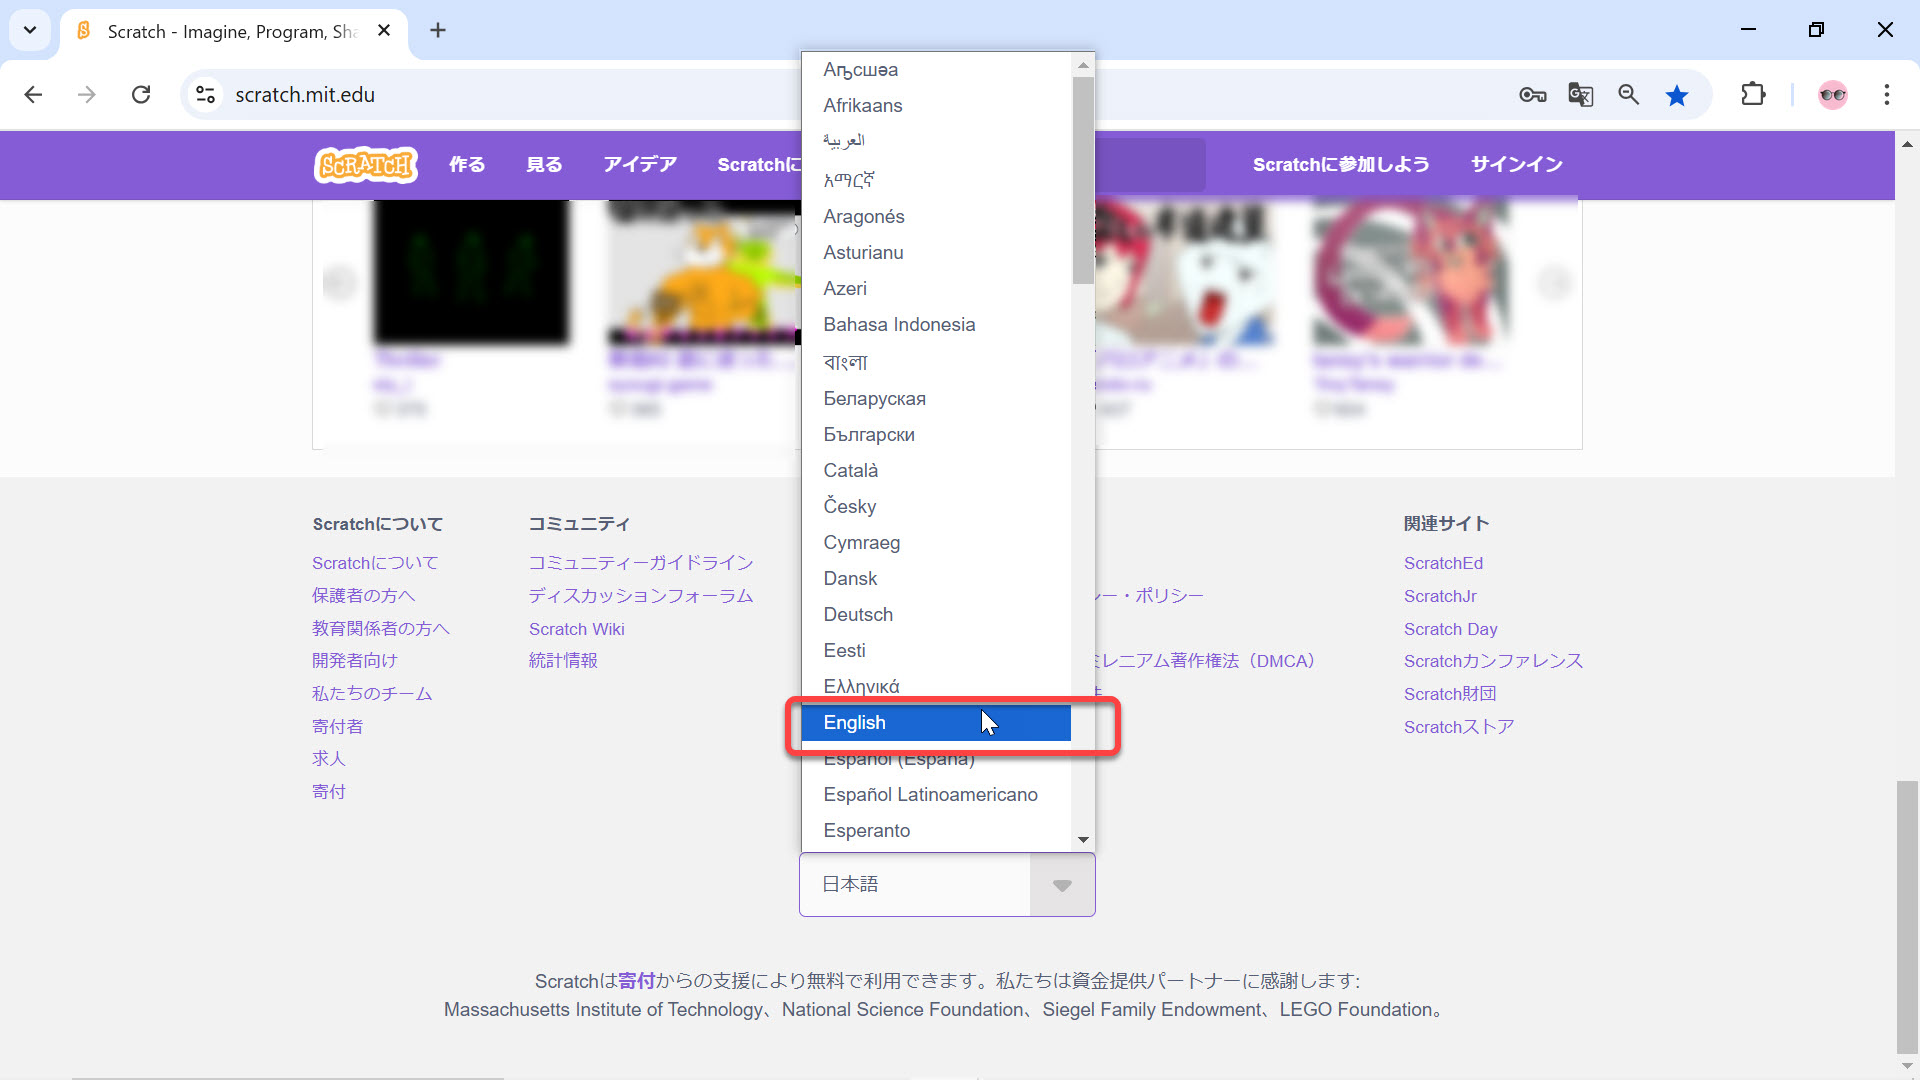Open the Scratchについて footer link
This screenshot has width=1920, height=1080.
click(x=375, y=563)
